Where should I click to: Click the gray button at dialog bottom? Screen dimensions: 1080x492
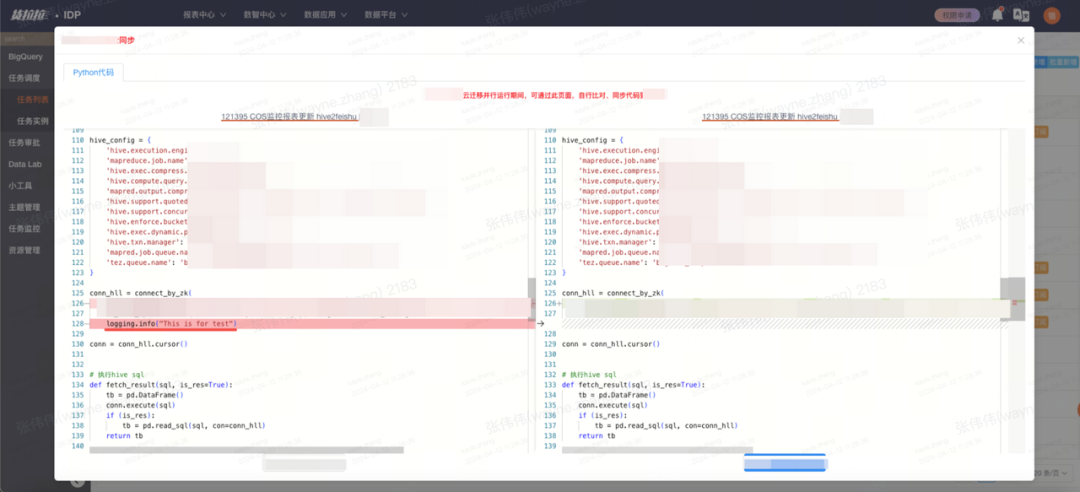304,464
